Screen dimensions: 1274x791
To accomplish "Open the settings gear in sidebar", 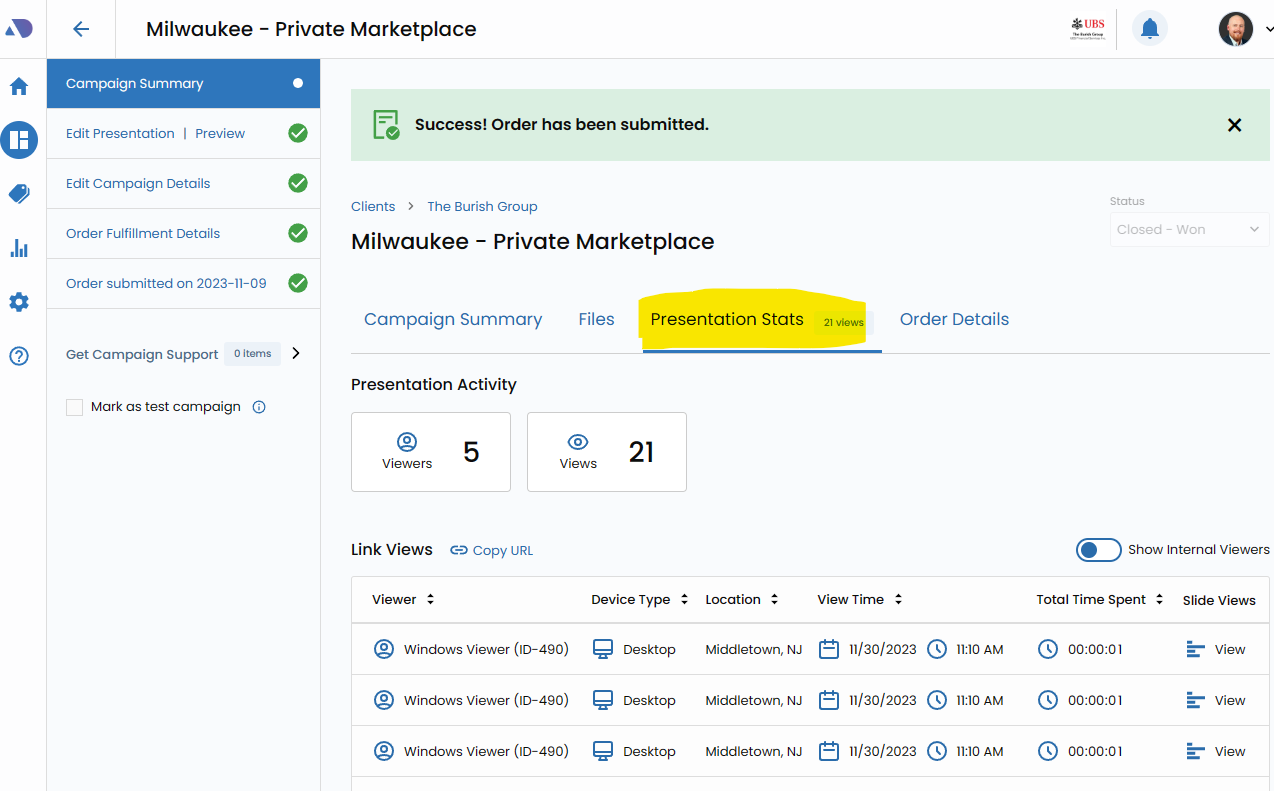I will click(19, 302).
